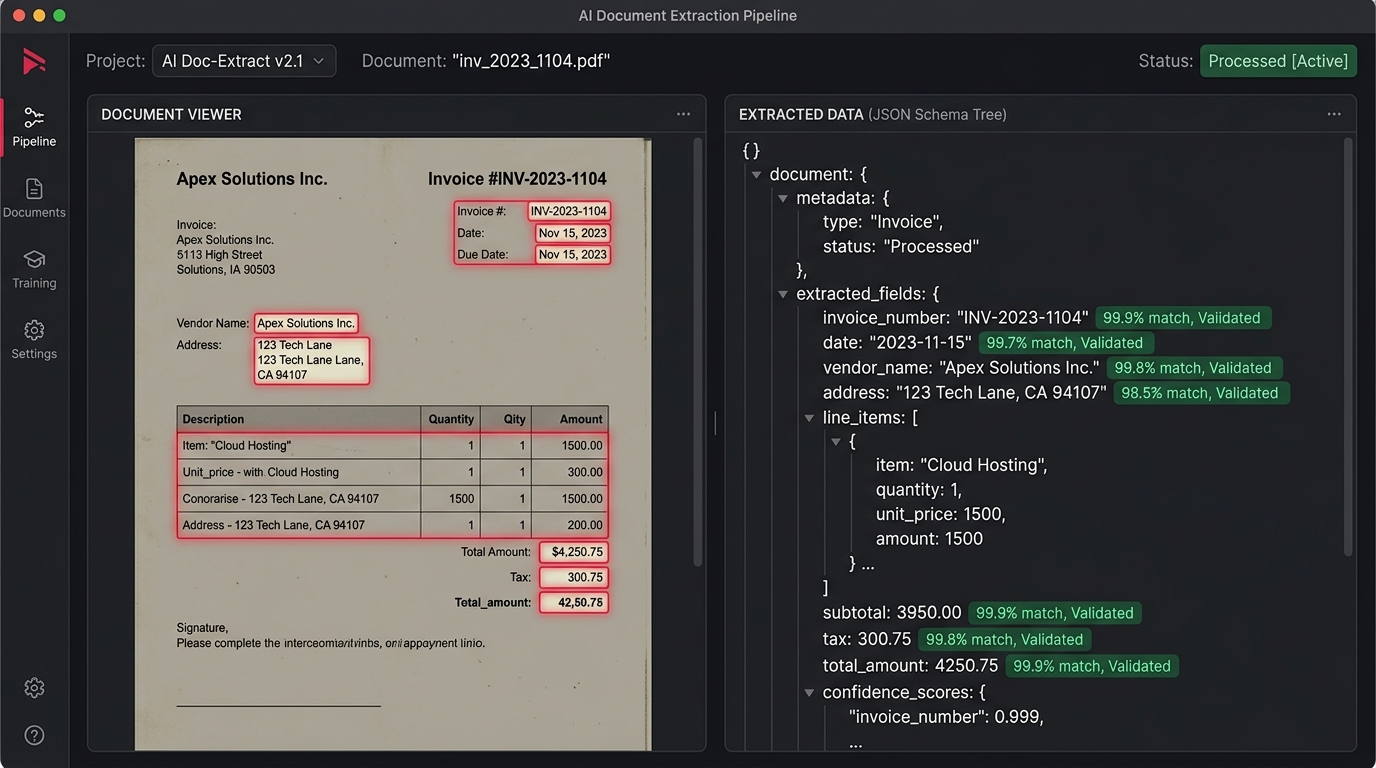Screen dimensions: 1376x768
Task: Click the "Unit_price - with Cloud Hosting" row
Action: coord(392,472)
